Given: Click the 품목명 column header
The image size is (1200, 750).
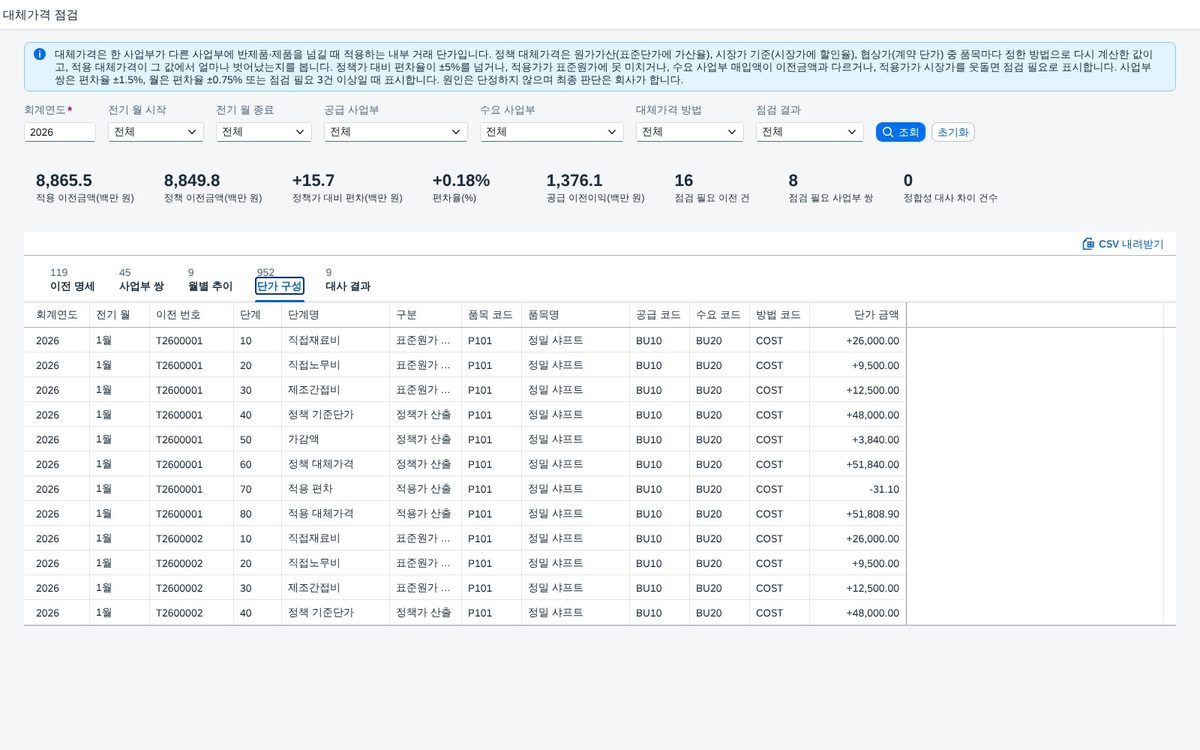Looking at the screenshot, I should (576, 315).
